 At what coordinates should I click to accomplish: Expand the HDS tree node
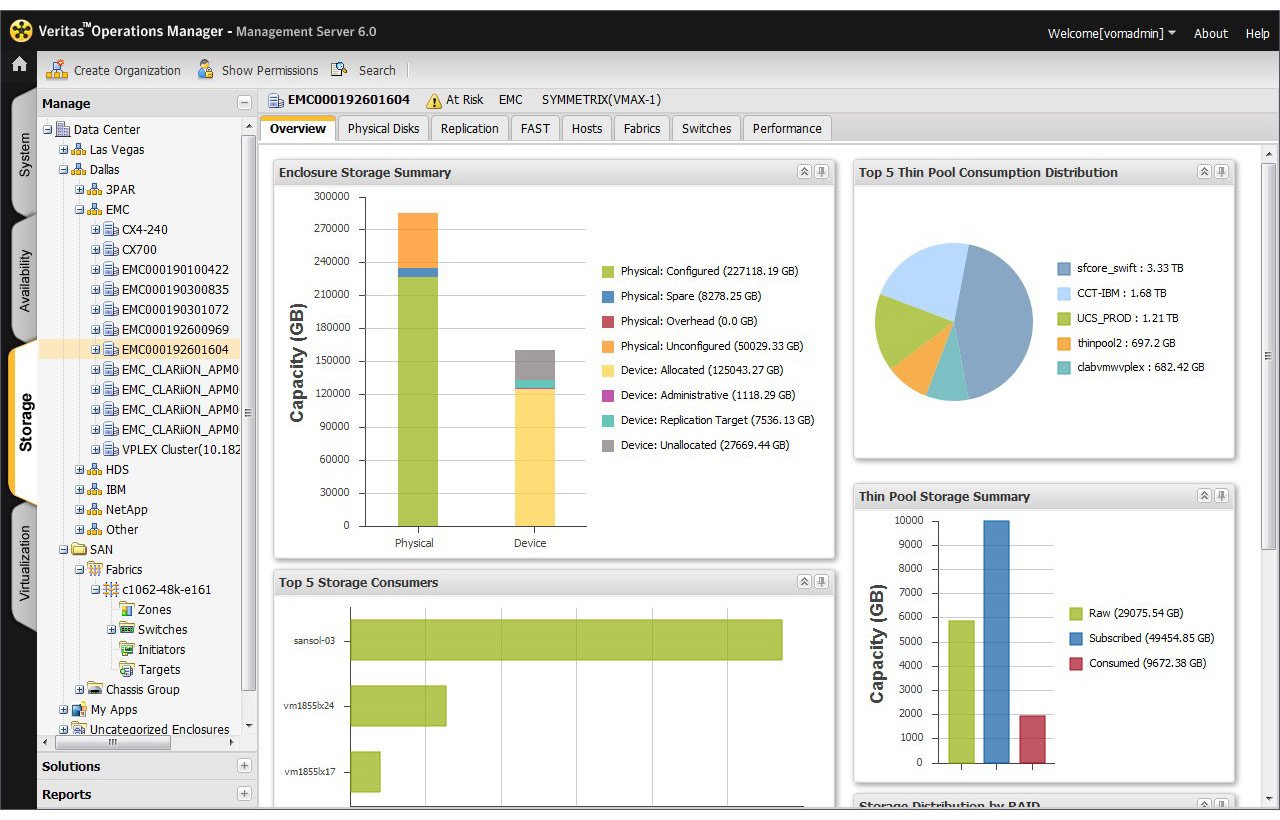point(79,470)
